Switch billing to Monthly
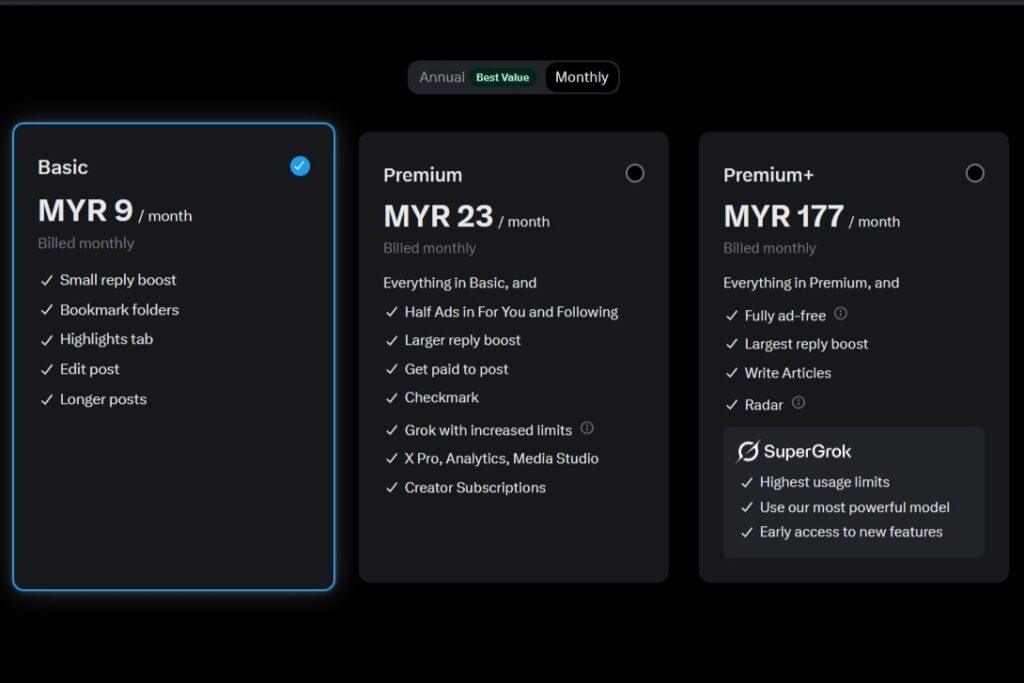The image size is (1024, 683). click(x=581, y=77)
